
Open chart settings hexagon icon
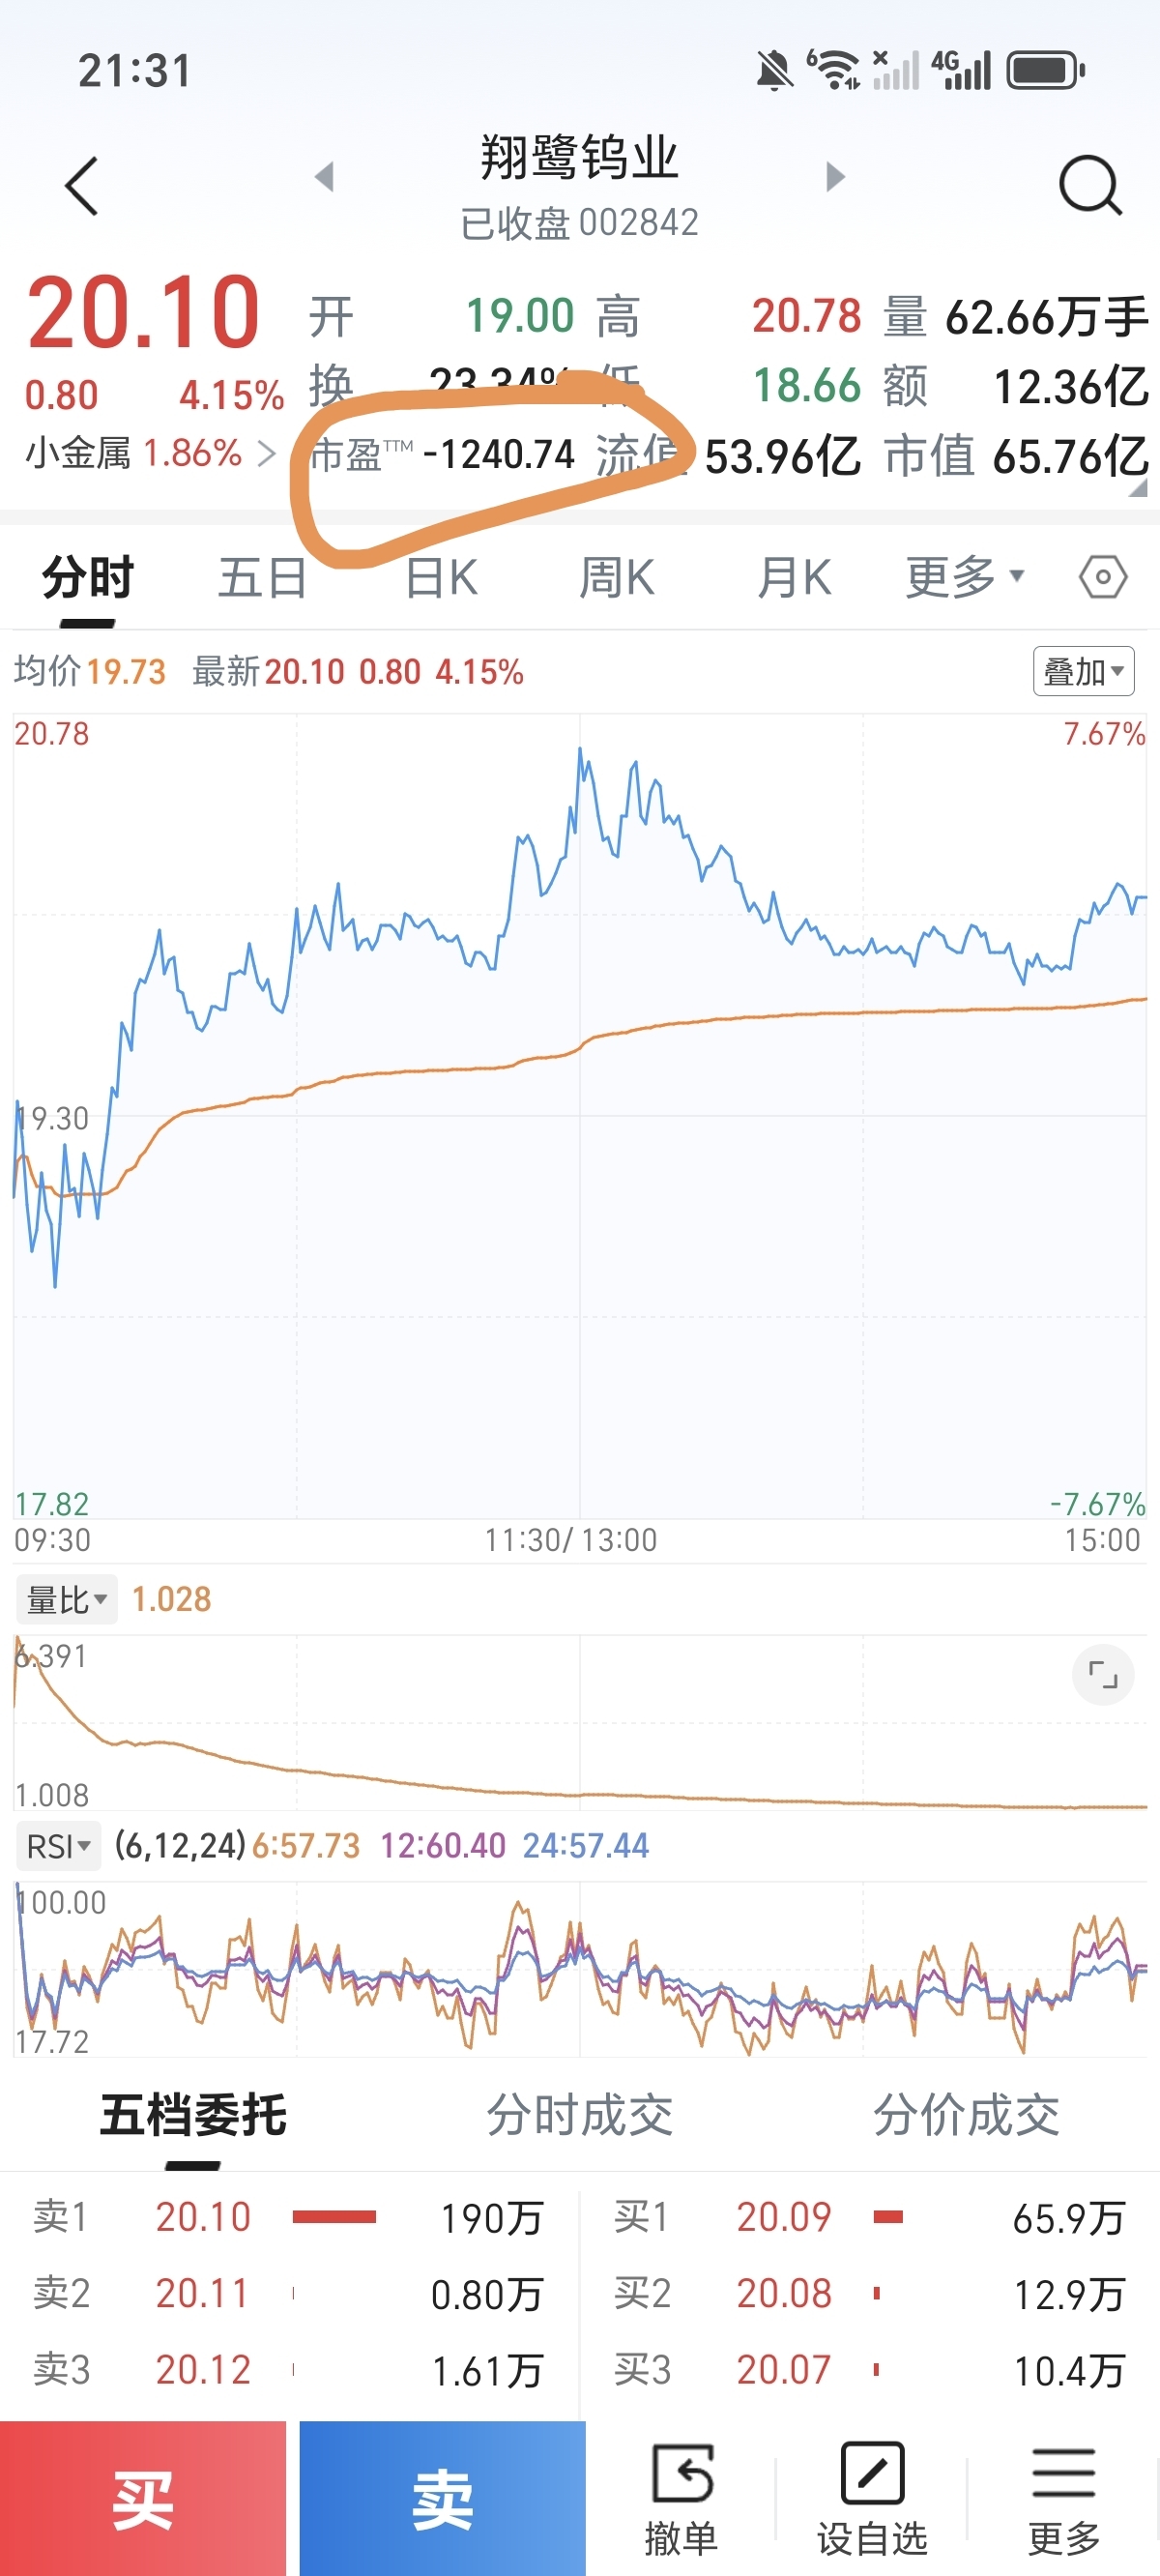pyautogui.click(x=1103, y=577)
